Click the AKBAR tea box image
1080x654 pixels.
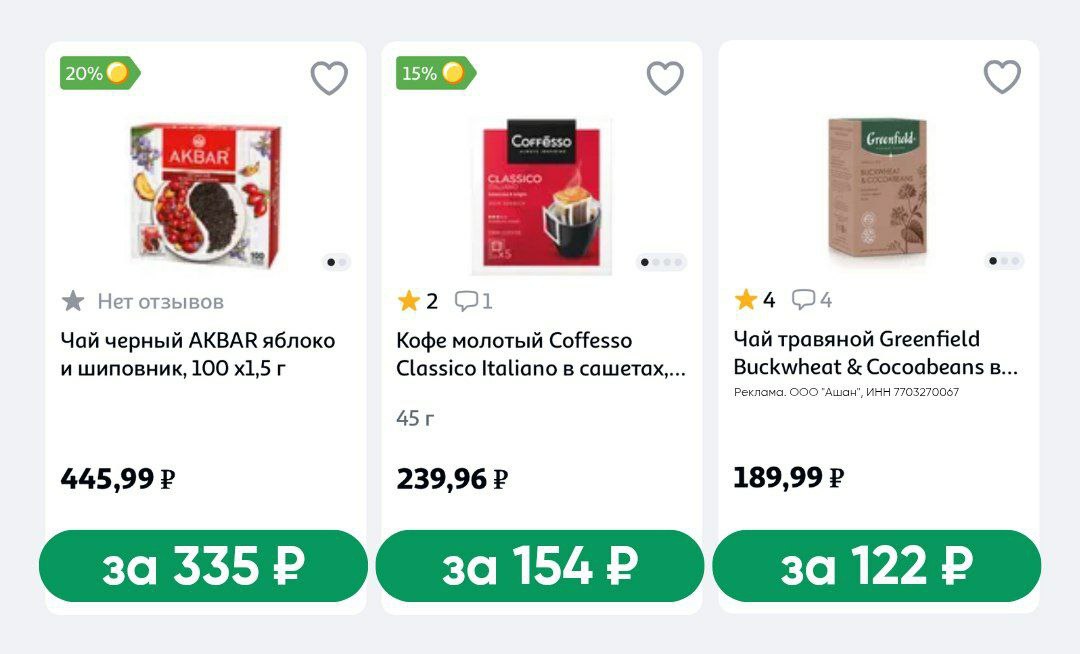(204, 190)
